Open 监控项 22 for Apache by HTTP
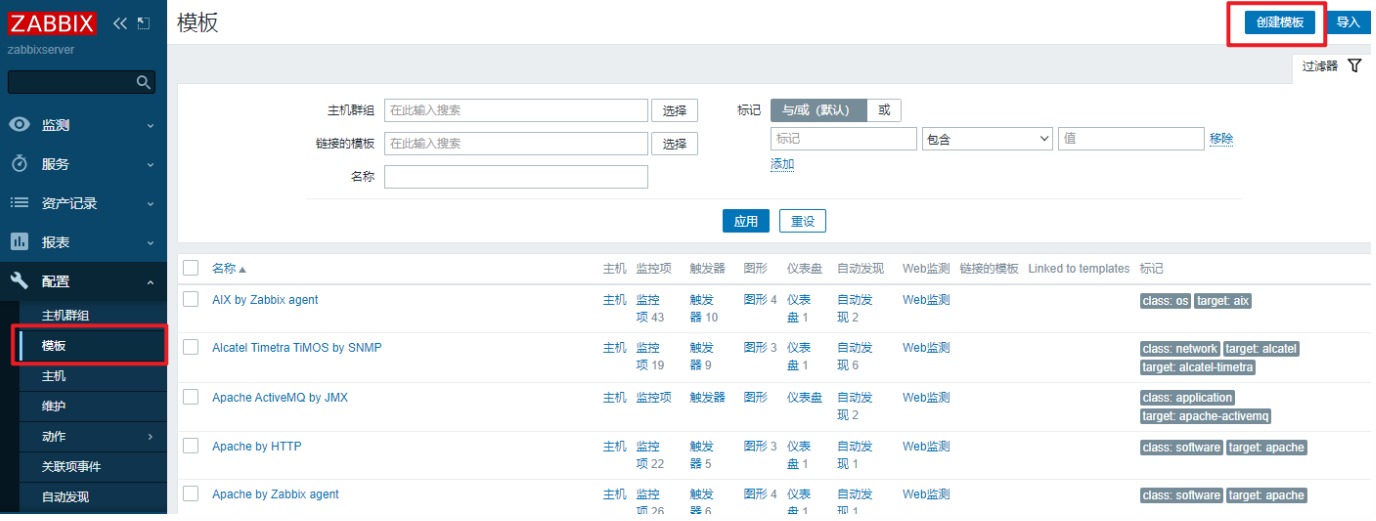This screenshot has width=1376, height=521. (x=650, y=455)
